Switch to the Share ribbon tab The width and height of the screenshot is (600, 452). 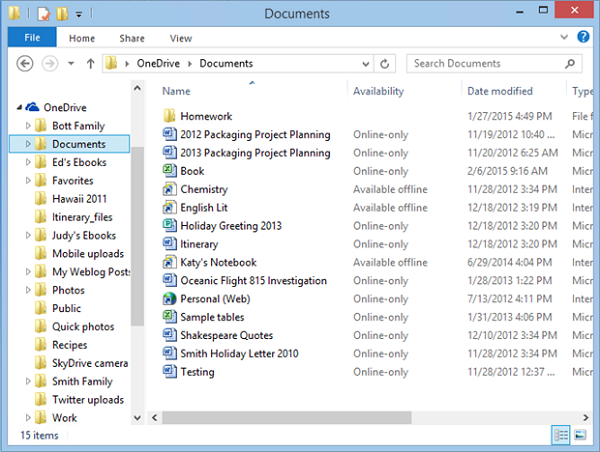coord(132,38)
